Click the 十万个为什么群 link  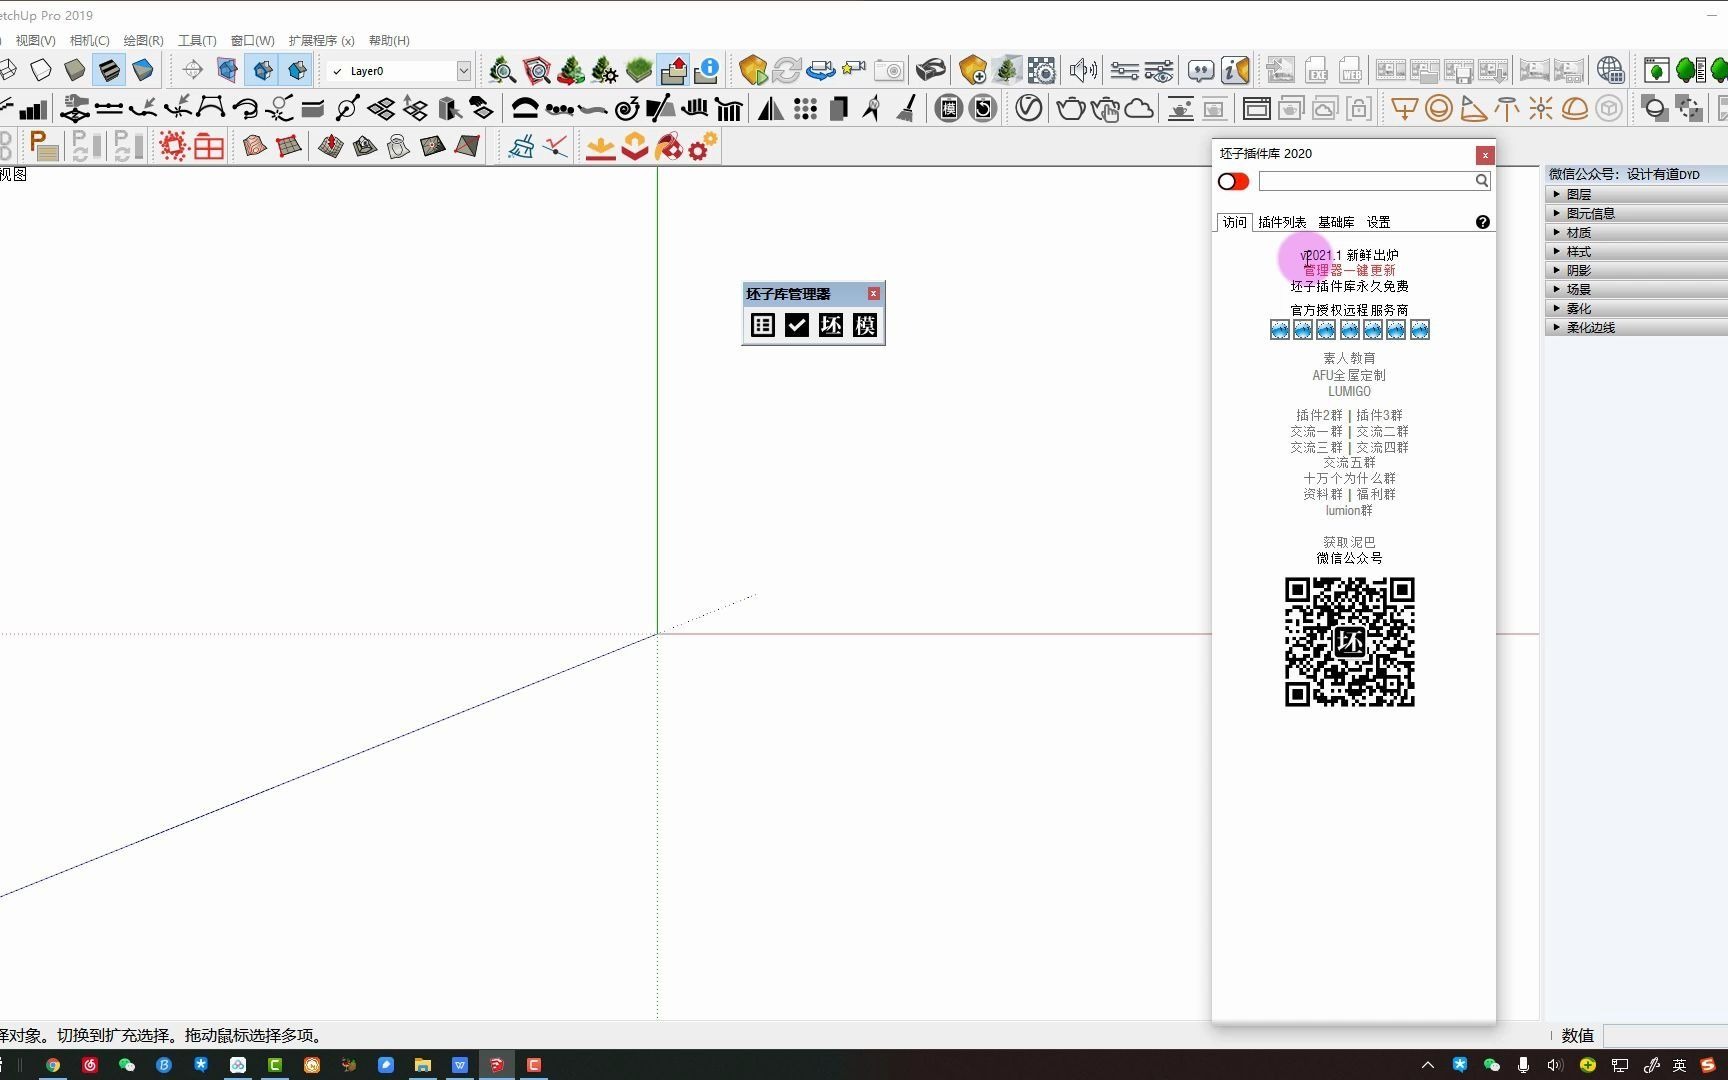(x=1349, y=478)
